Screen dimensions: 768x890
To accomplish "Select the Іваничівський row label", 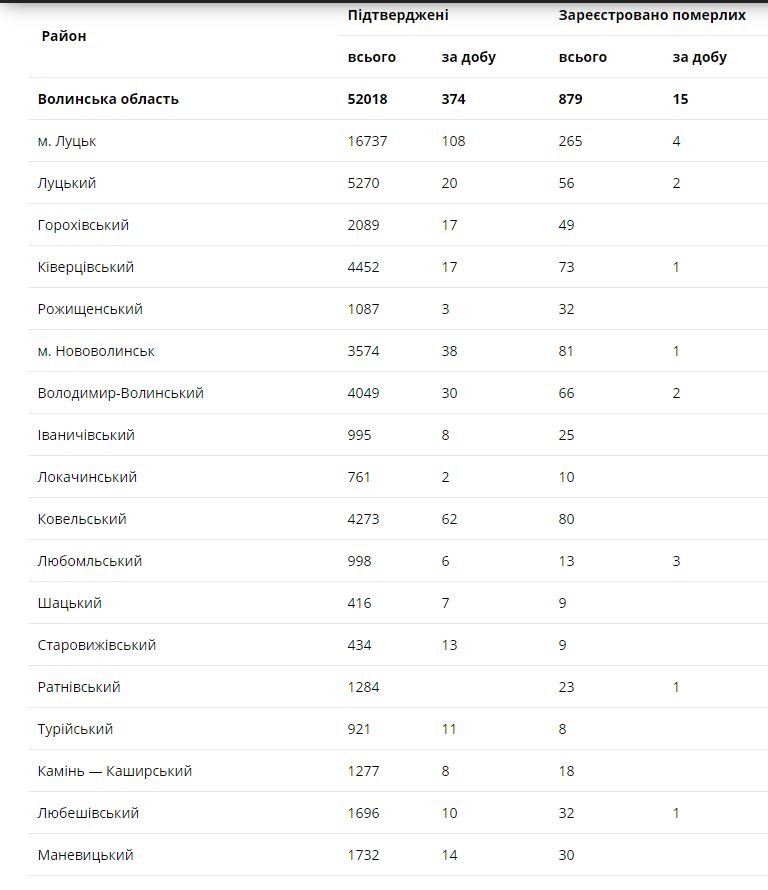I will (86, 435).
